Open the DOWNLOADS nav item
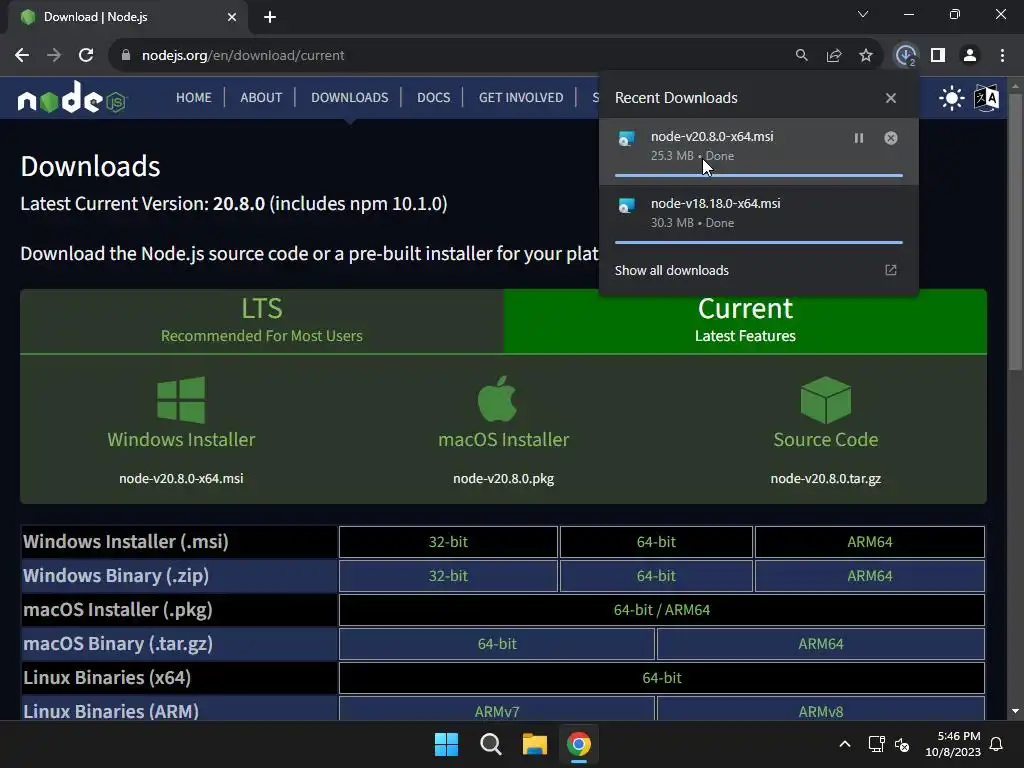The width and height of the screenshot is (1024, 768). pyautogui.click(x=349, y=97)
